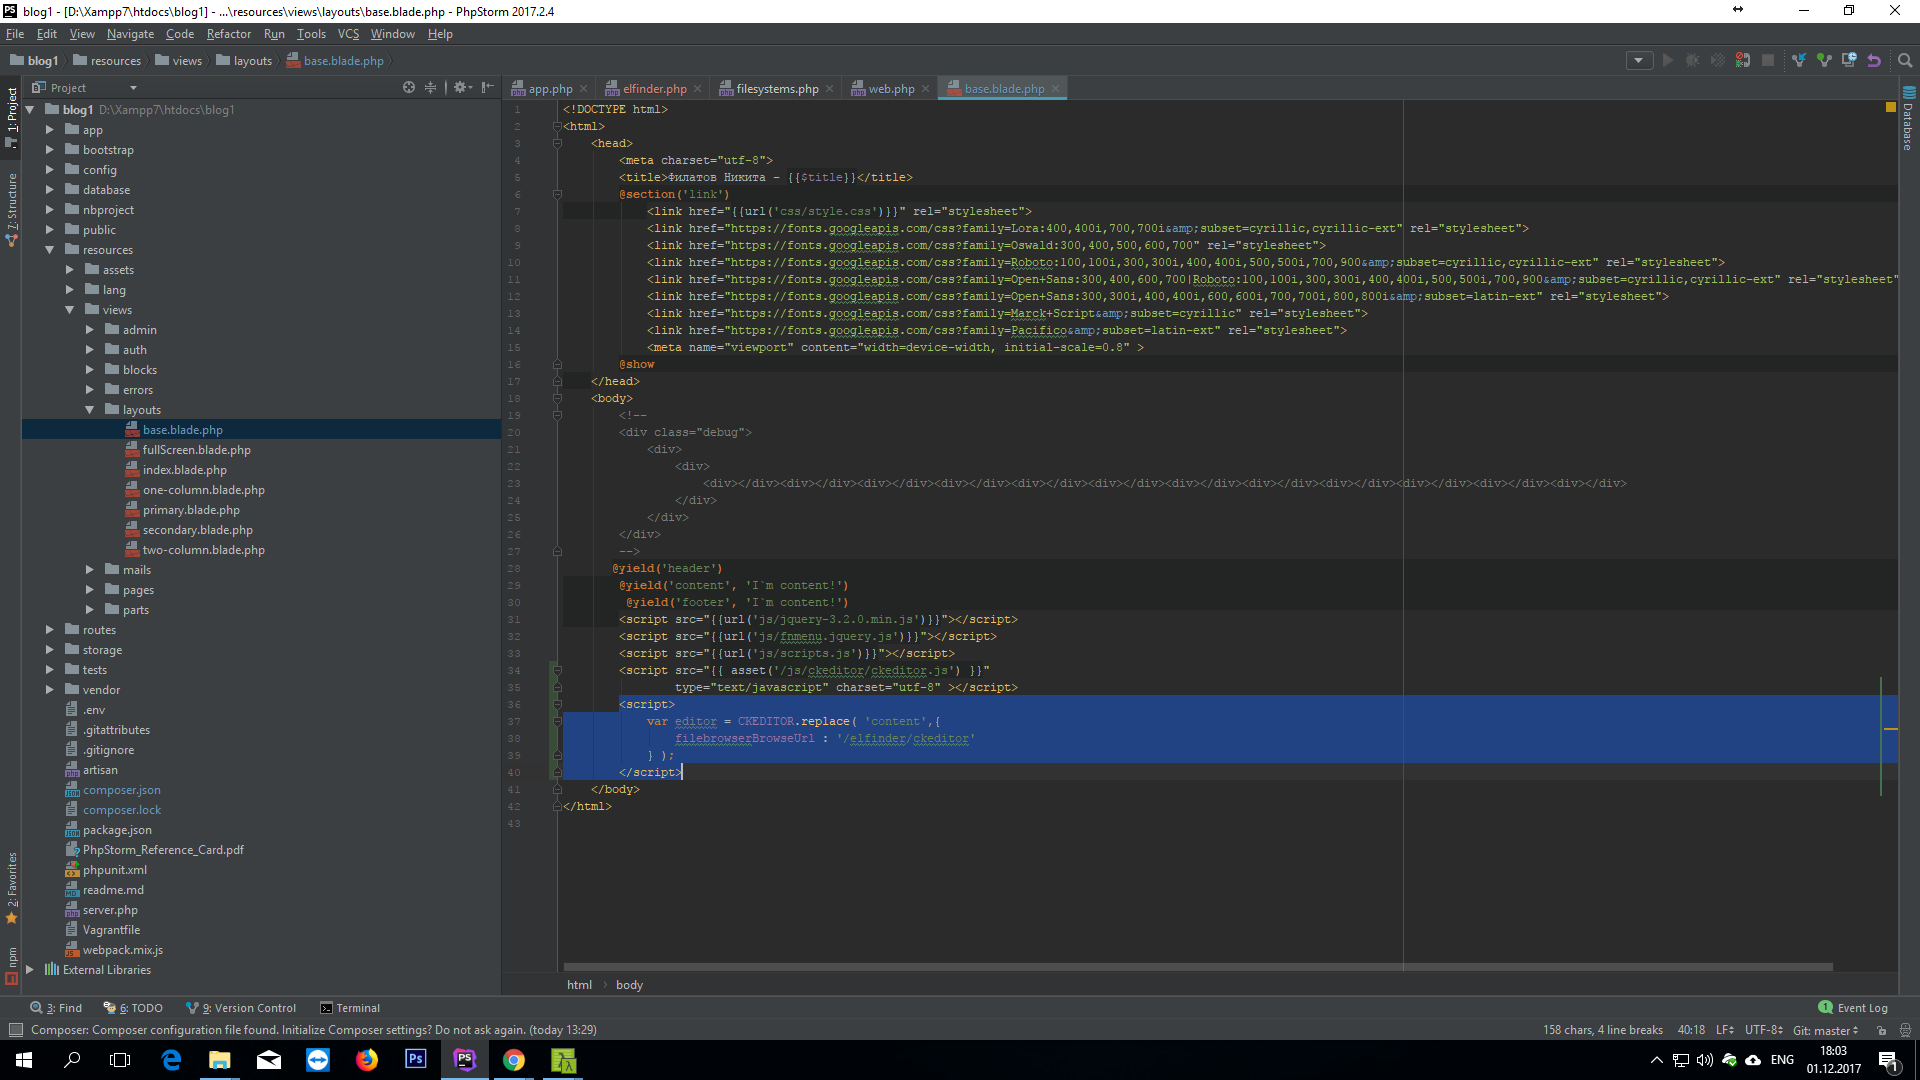Screen dimensions: 1920x1080
Task: Switch to the web.php editor tab
Action: pos(891,89)
